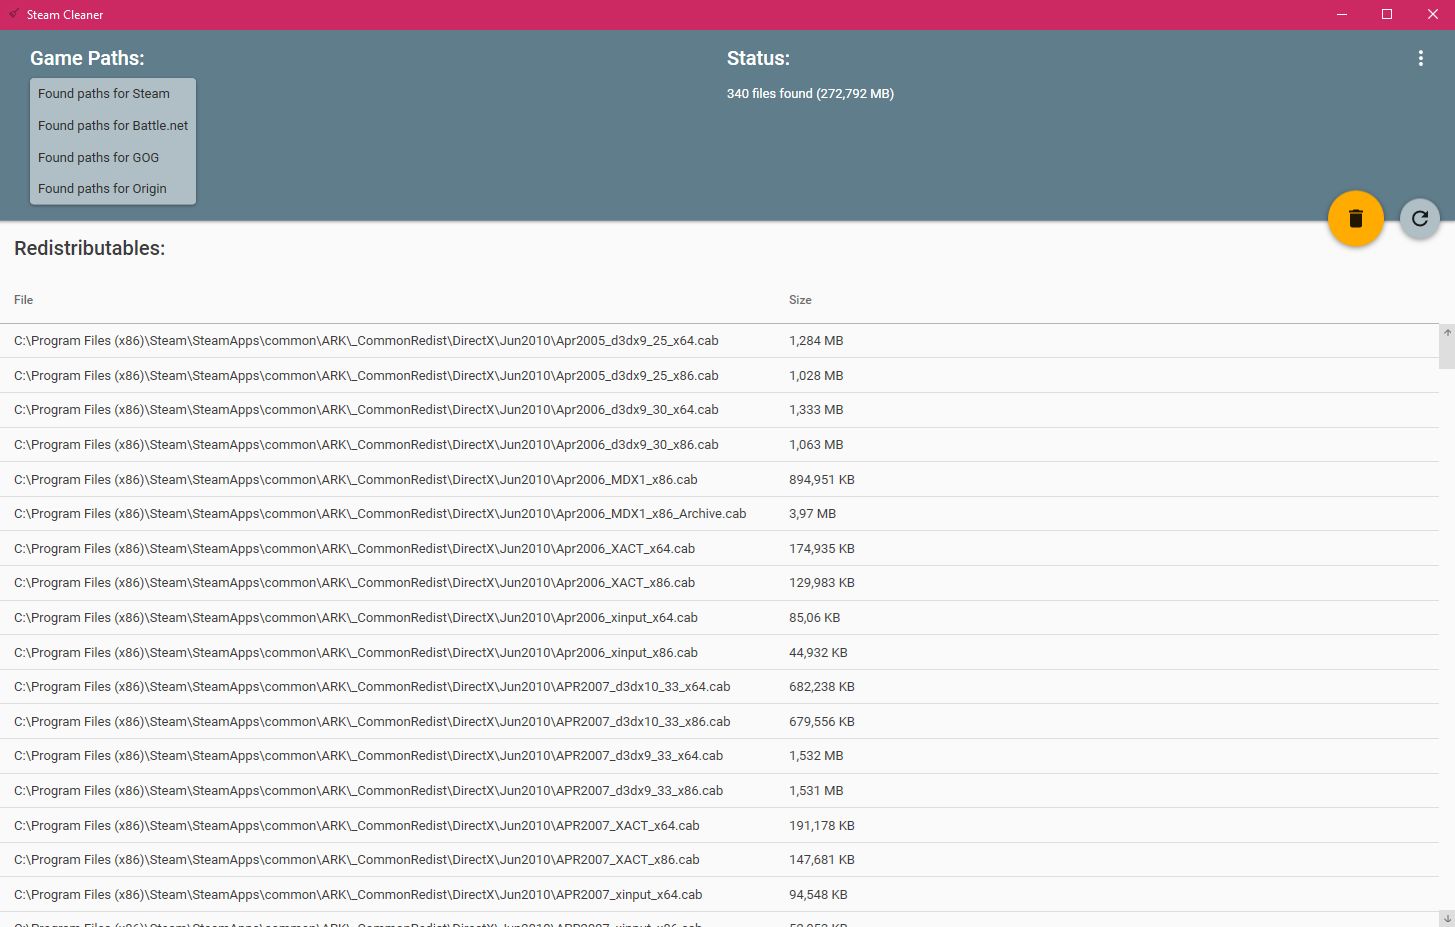Click the orange delete trash button
Screen dimensions: 1455x927
coord(1355,218)
